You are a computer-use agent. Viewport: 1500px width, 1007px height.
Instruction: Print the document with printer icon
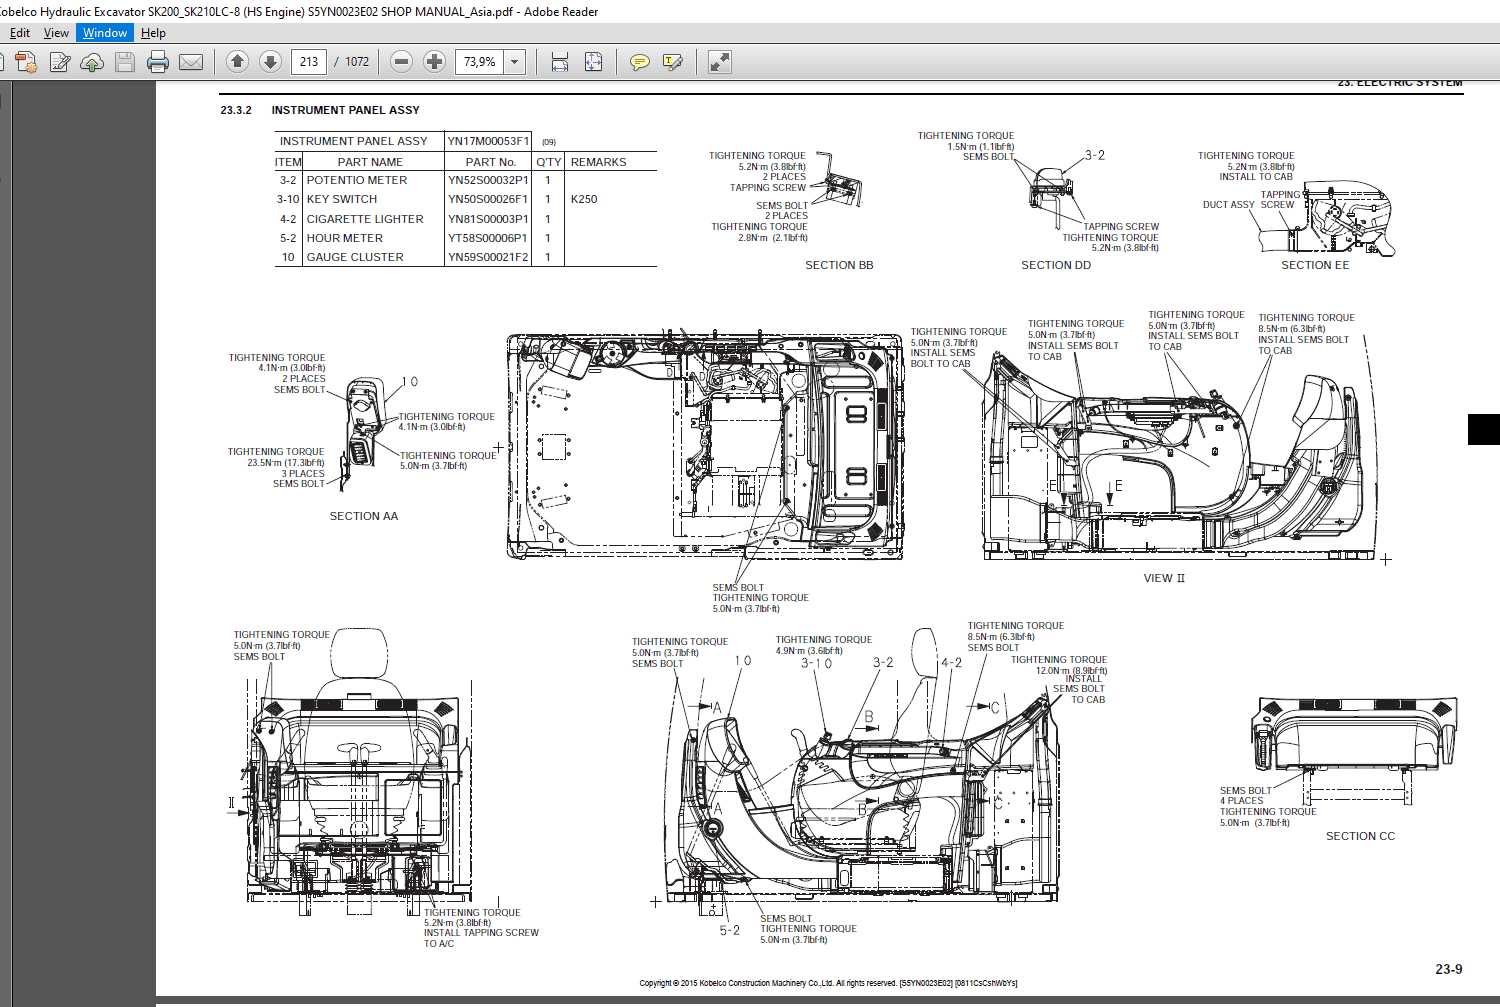point(158,62)
